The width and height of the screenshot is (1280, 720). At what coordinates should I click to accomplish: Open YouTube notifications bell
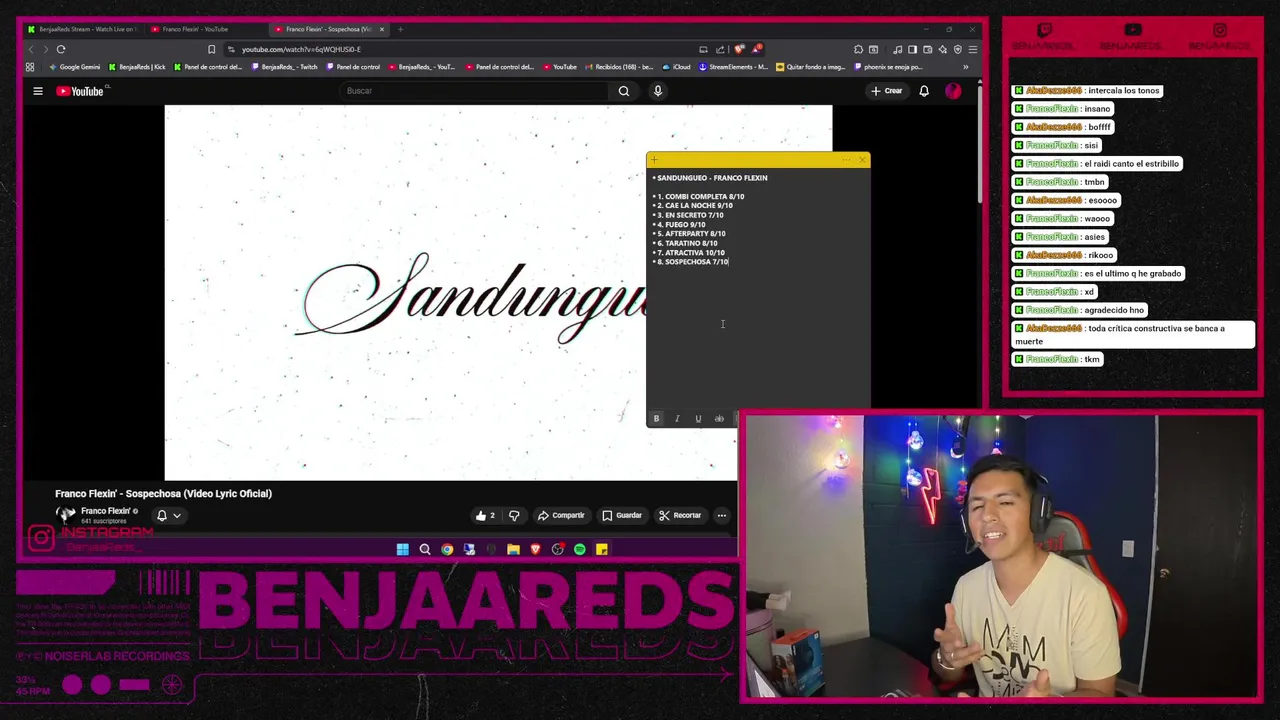point(924,91)
